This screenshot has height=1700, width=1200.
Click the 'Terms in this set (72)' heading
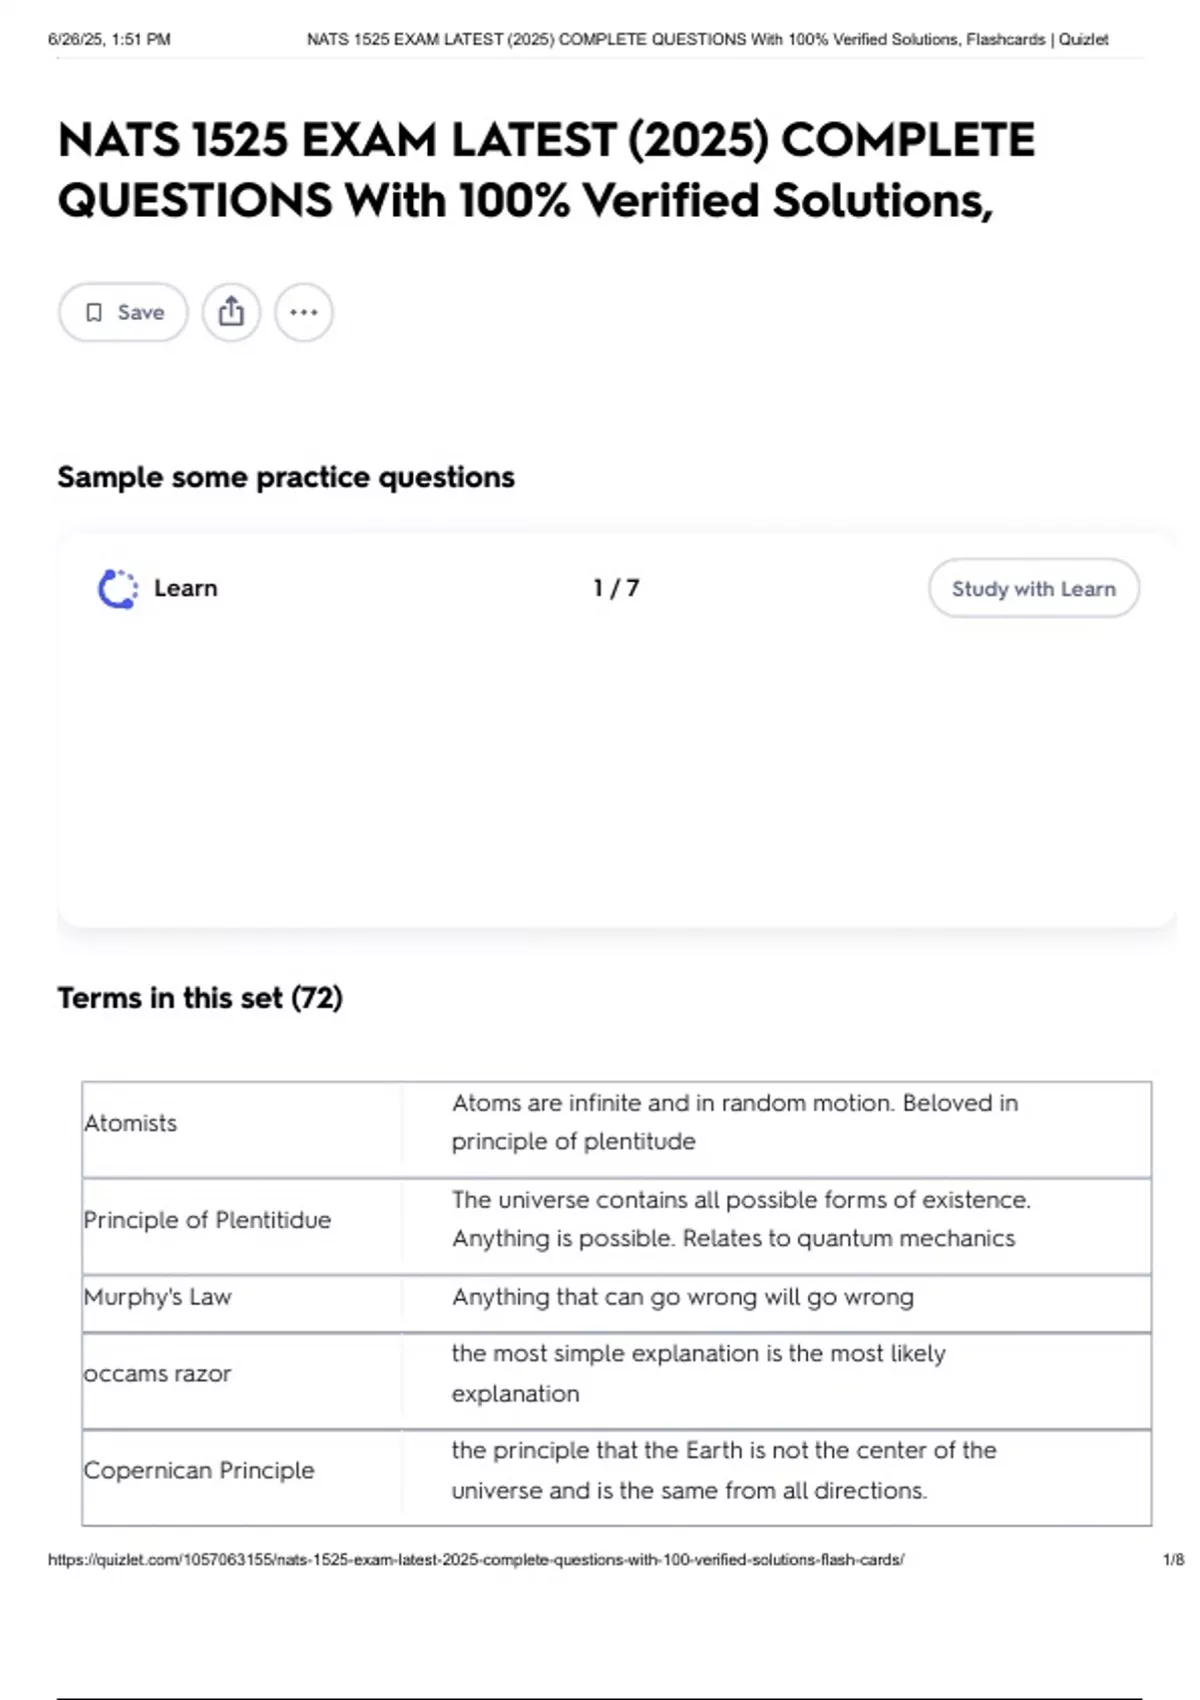coord(200,998)
